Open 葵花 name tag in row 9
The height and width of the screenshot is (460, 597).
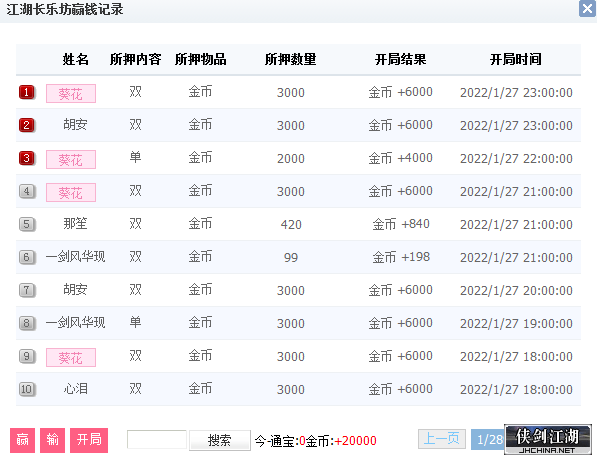tap(71, 358)
